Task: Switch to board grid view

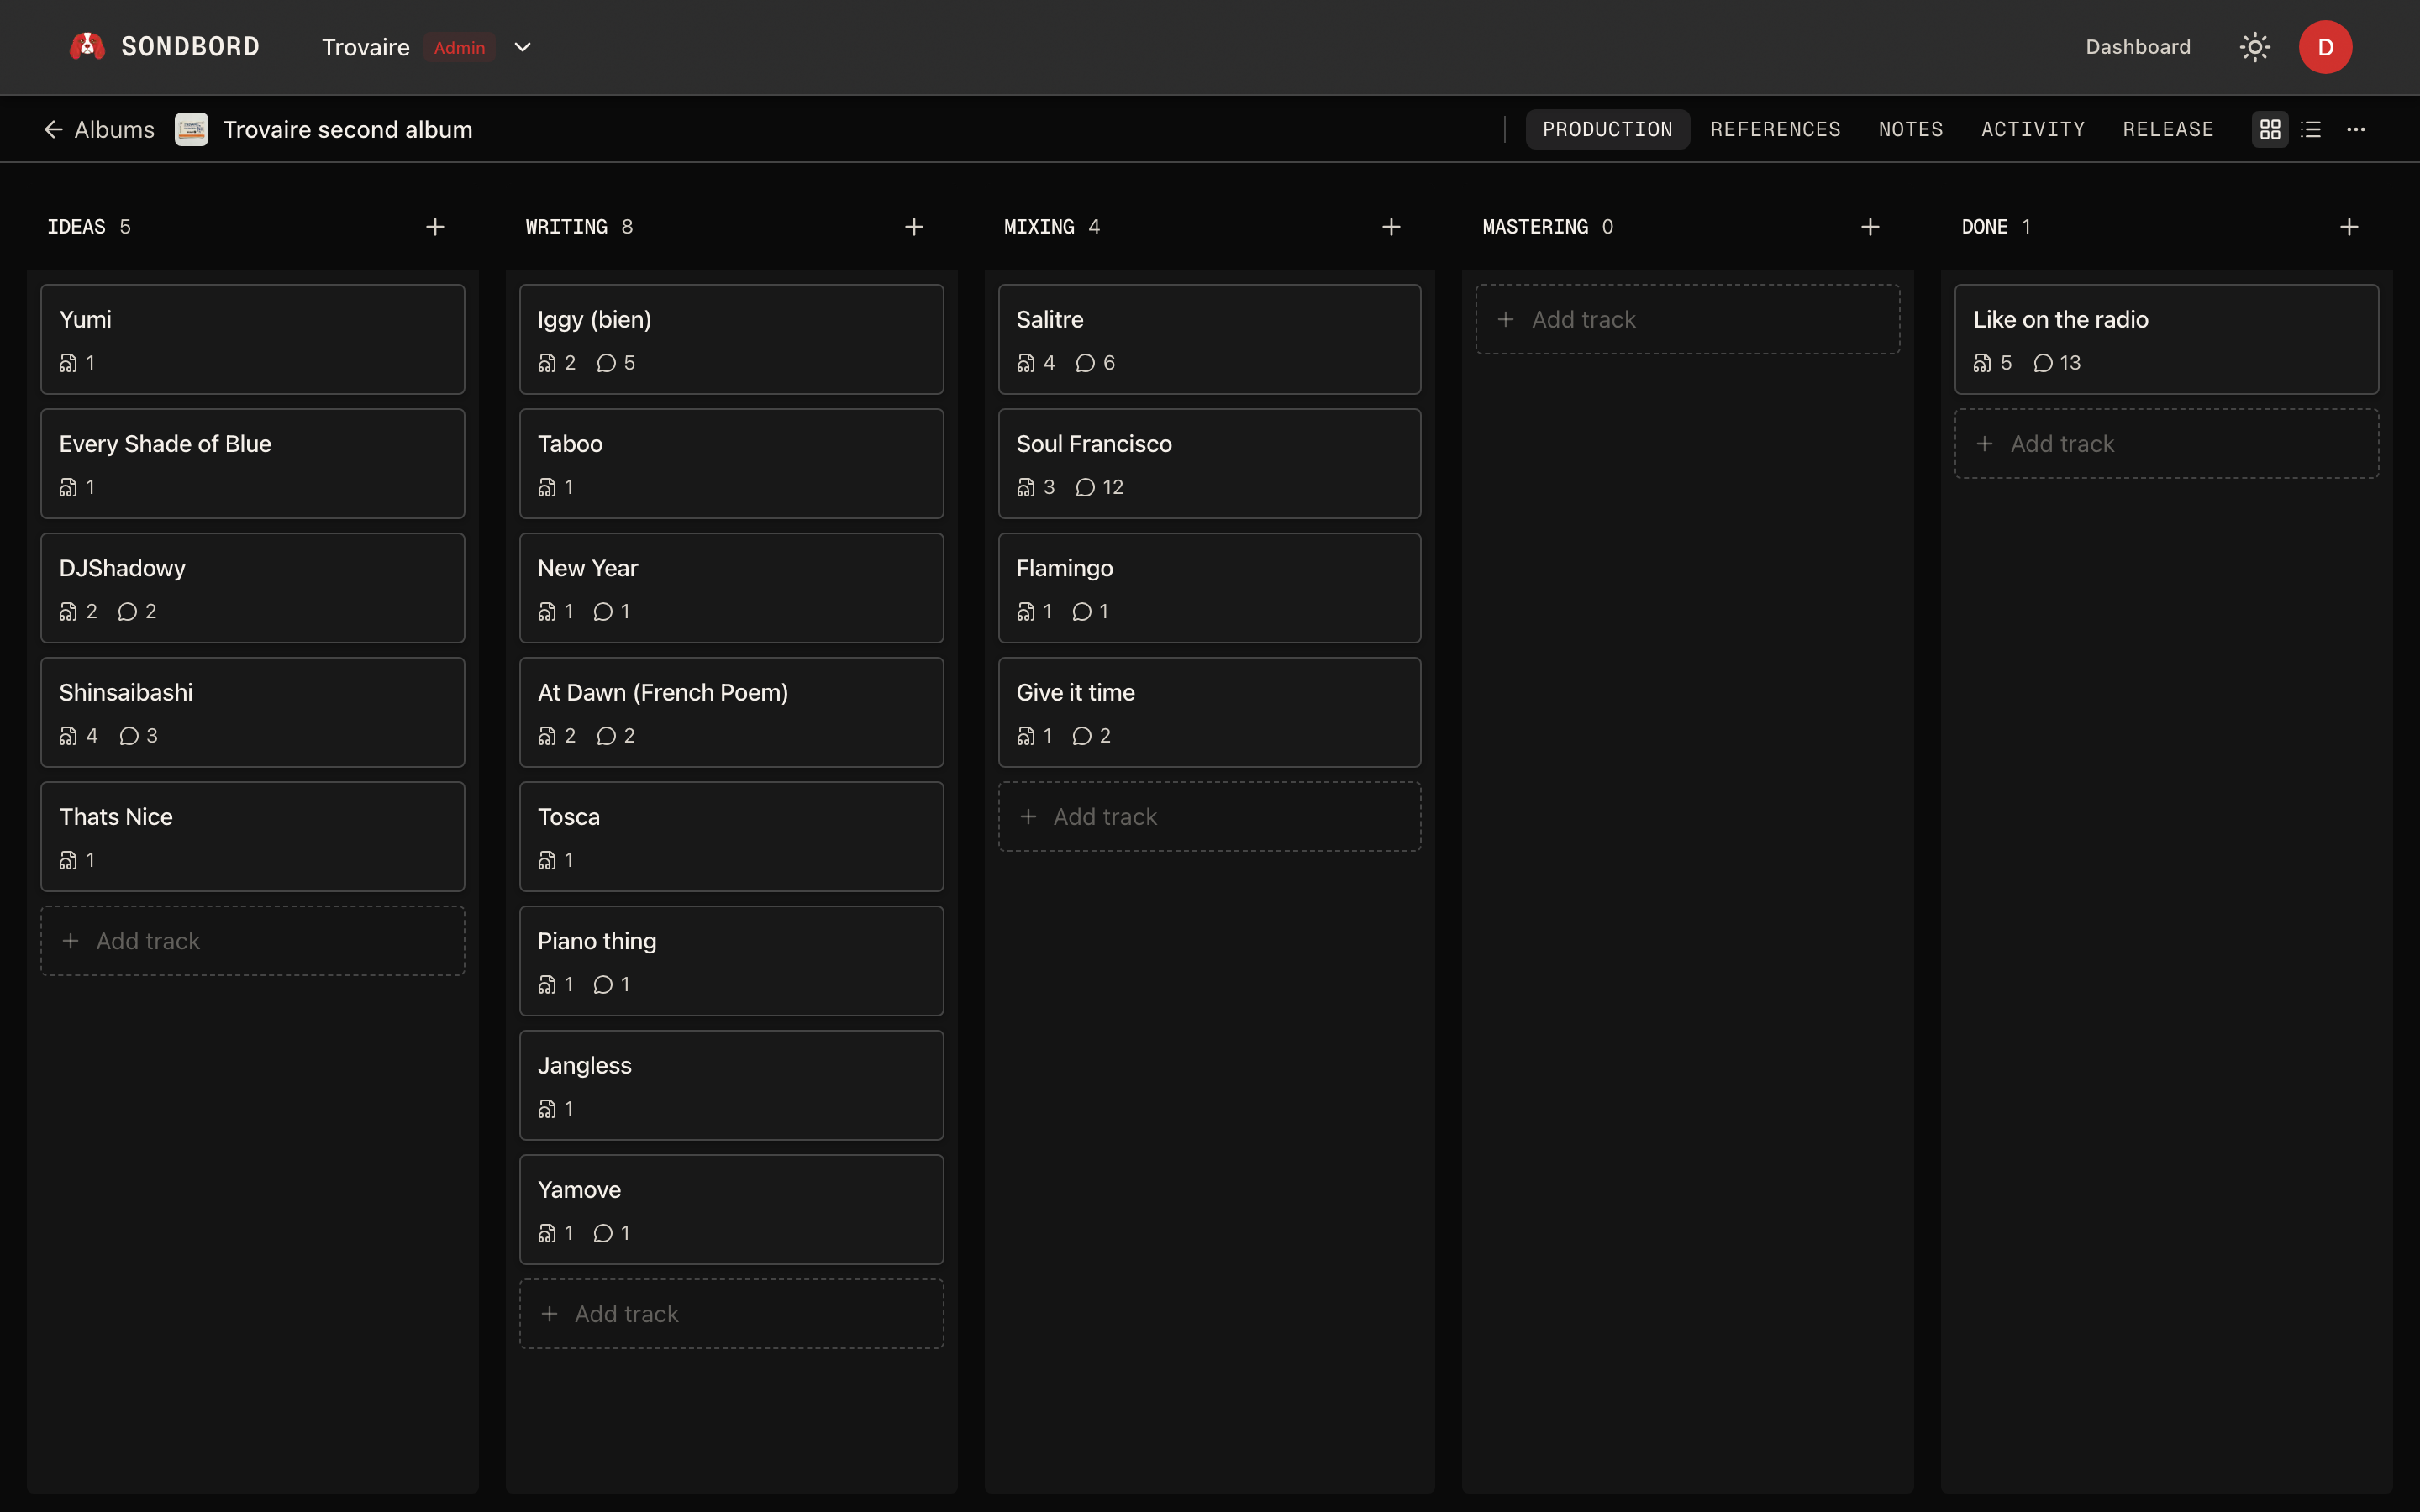Action: click(2270, 129)
